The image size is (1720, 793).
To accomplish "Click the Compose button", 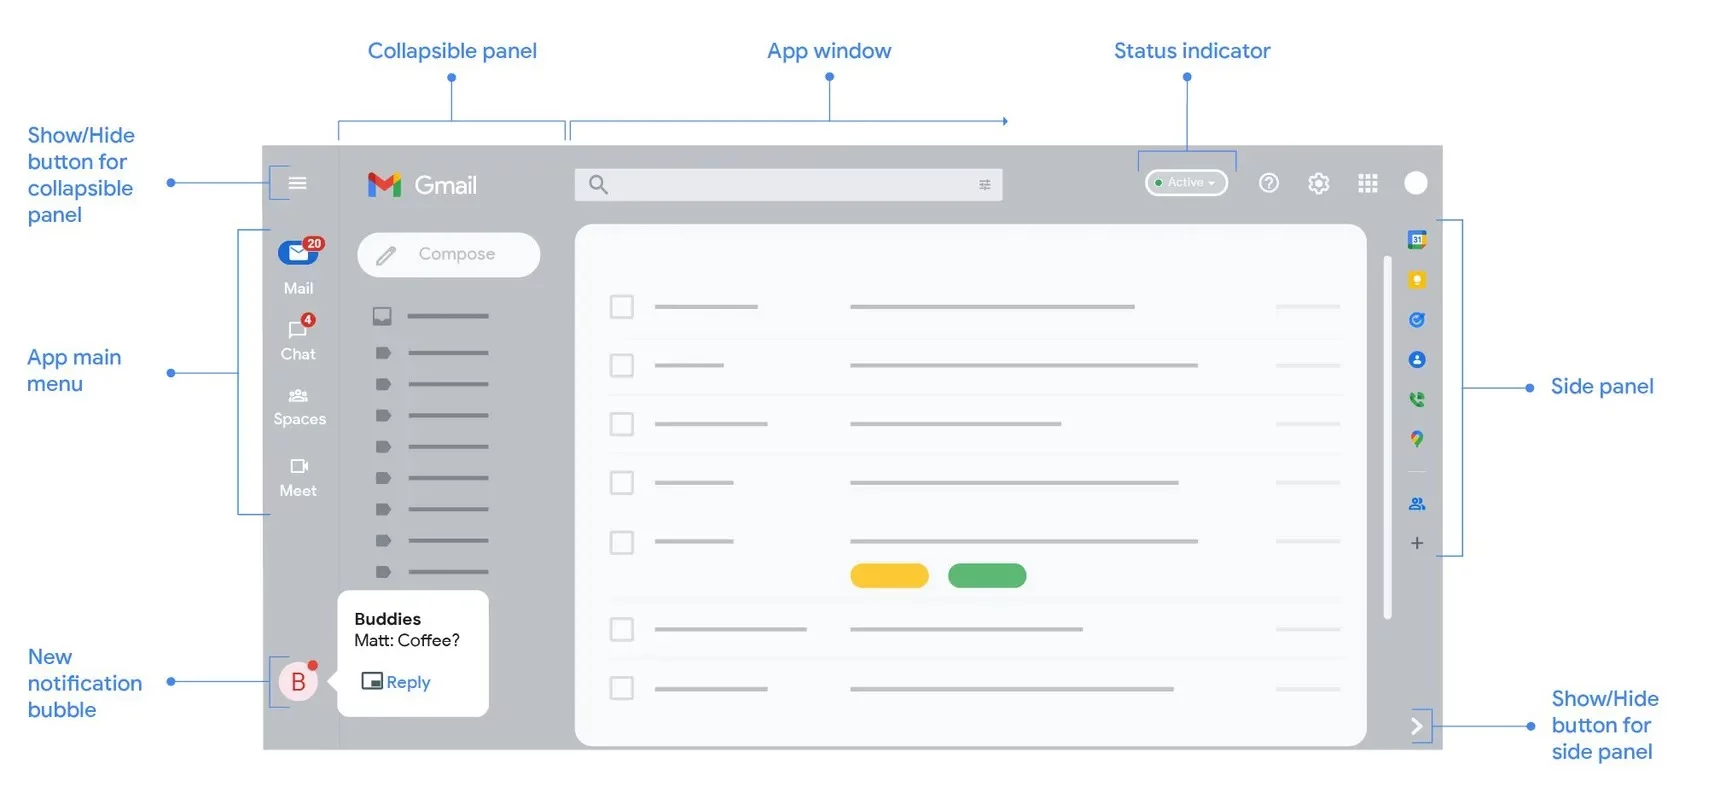I will (x=449, y=255).
